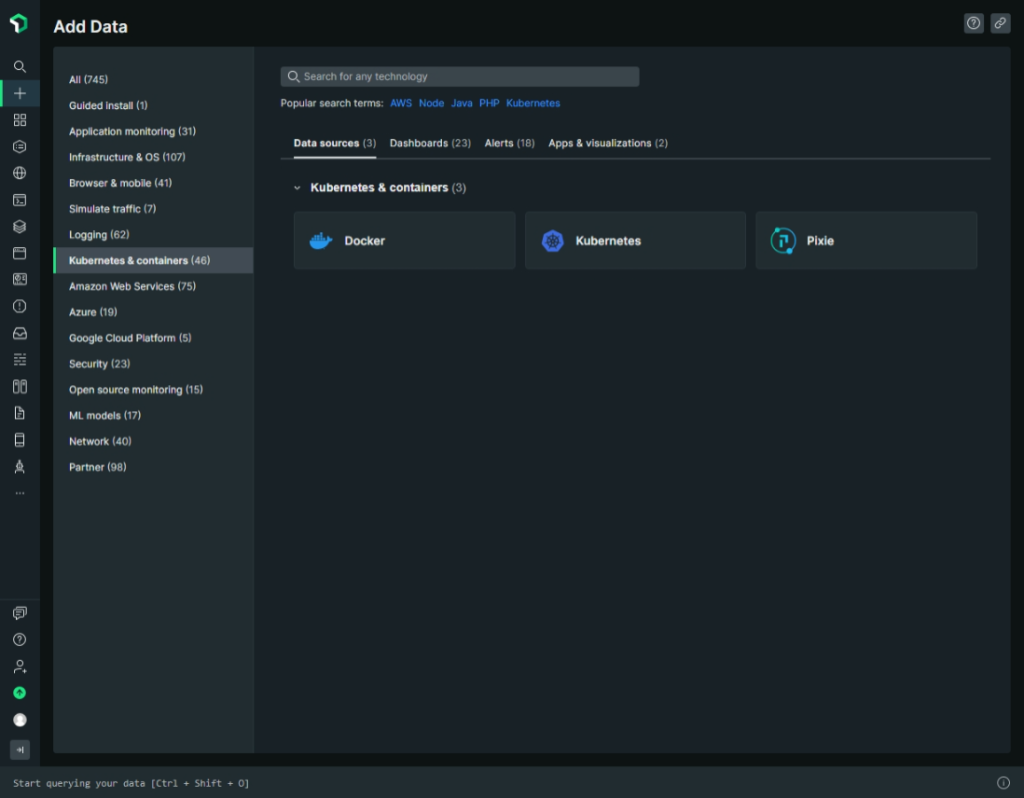1024x798 pixels.
Task: Open the terminal prompt sidebar icon
Action: coord(20,200)
